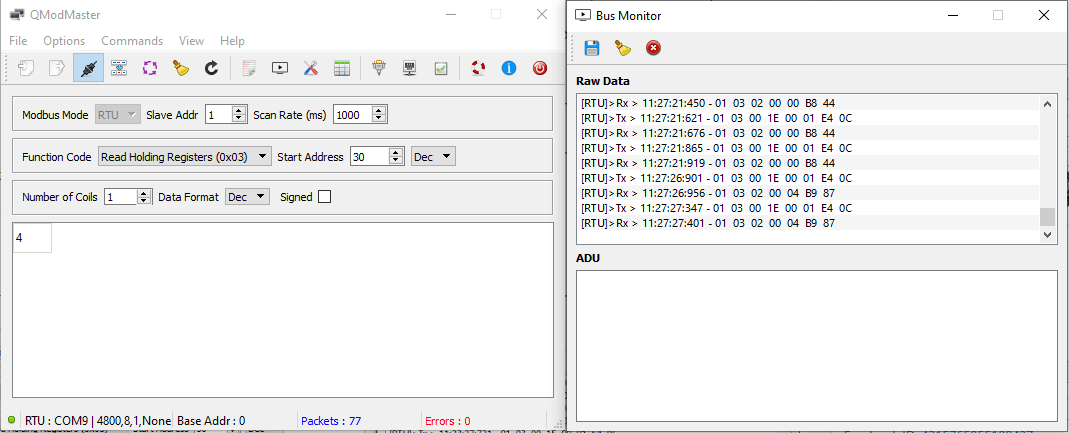This screenshot has width=1069, height=433.
Task: Select the Tx 11:27:21:865 raw data row
Action: point(809,148)
